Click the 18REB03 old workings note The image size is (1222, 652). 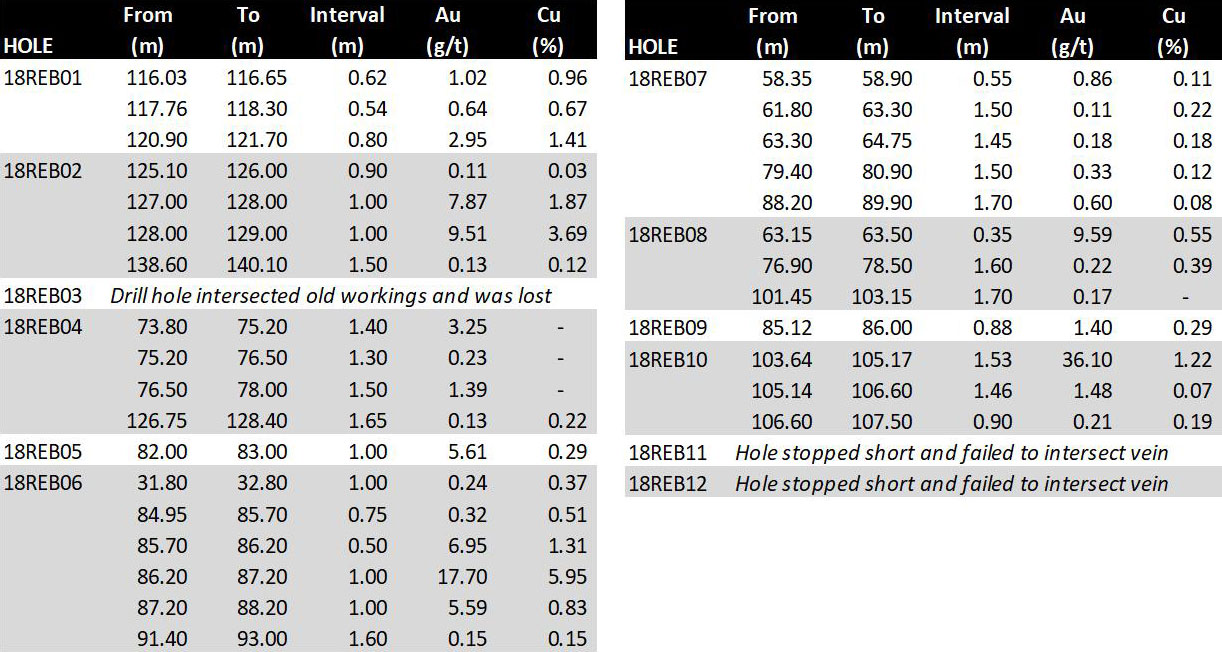coord(331,296)
